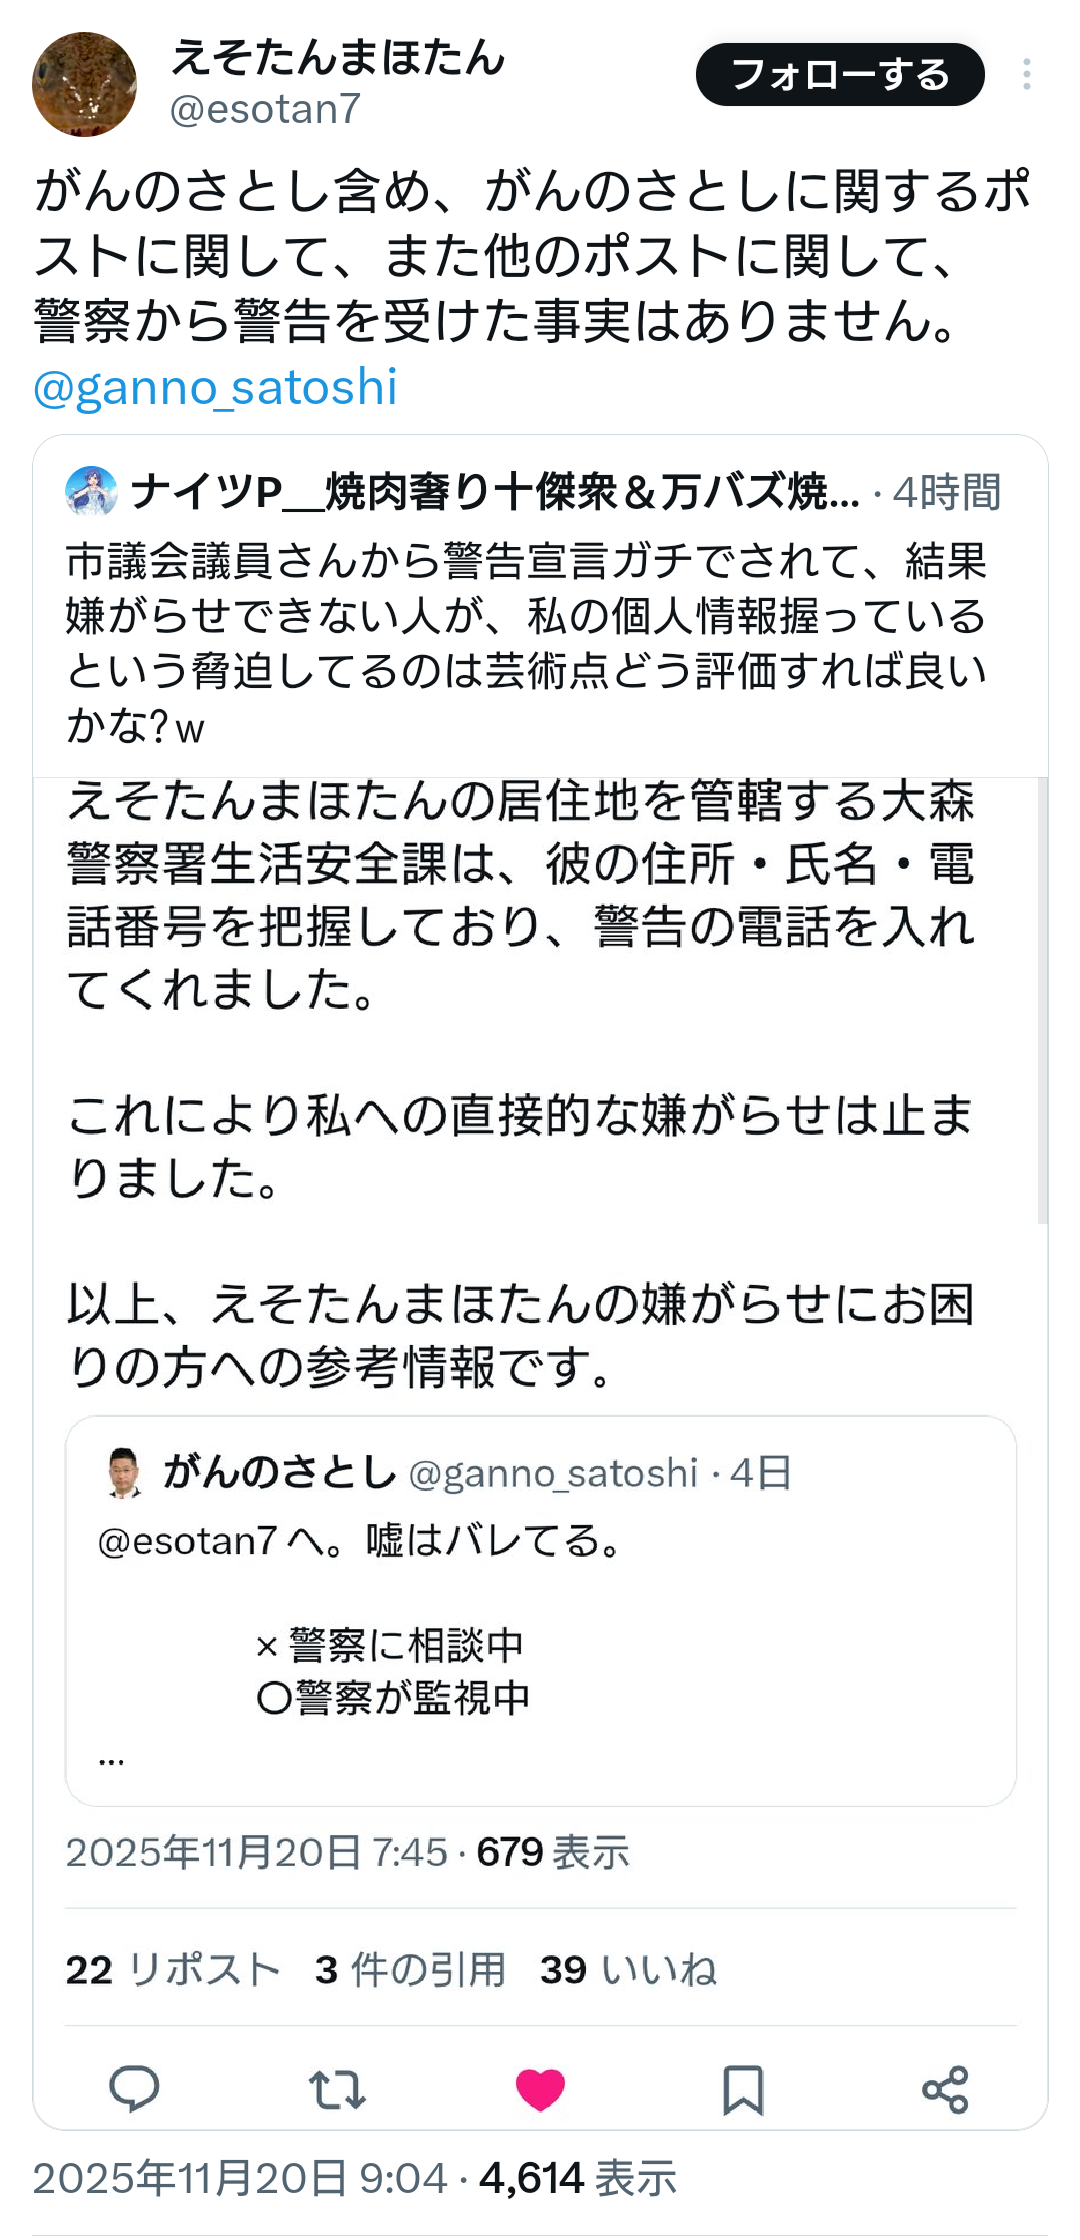Open the share icon menu

(945, 2089)
